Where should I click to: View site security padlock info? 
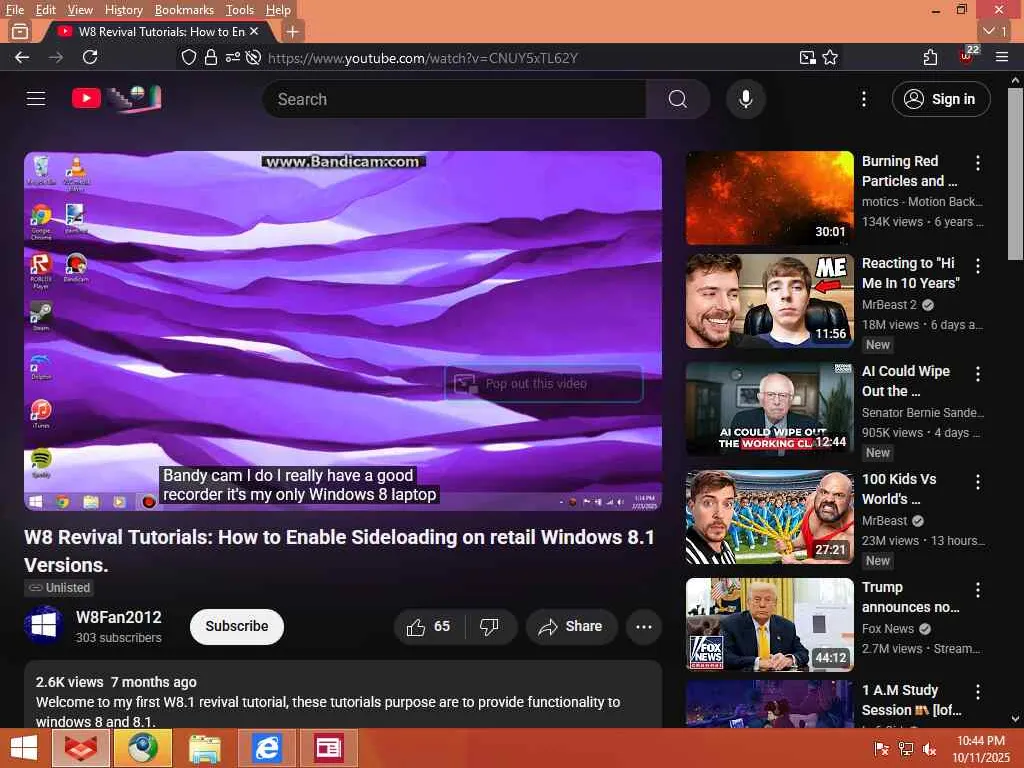[x=210, y=57]
